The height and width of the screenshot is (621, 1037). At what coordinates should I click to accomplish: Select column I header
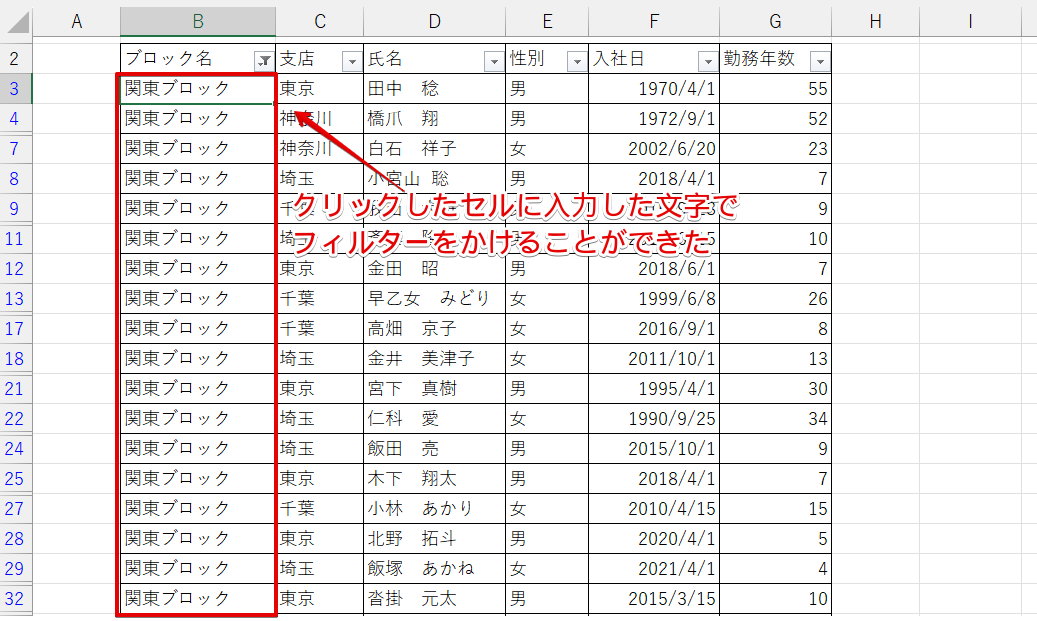click(970, 22)
